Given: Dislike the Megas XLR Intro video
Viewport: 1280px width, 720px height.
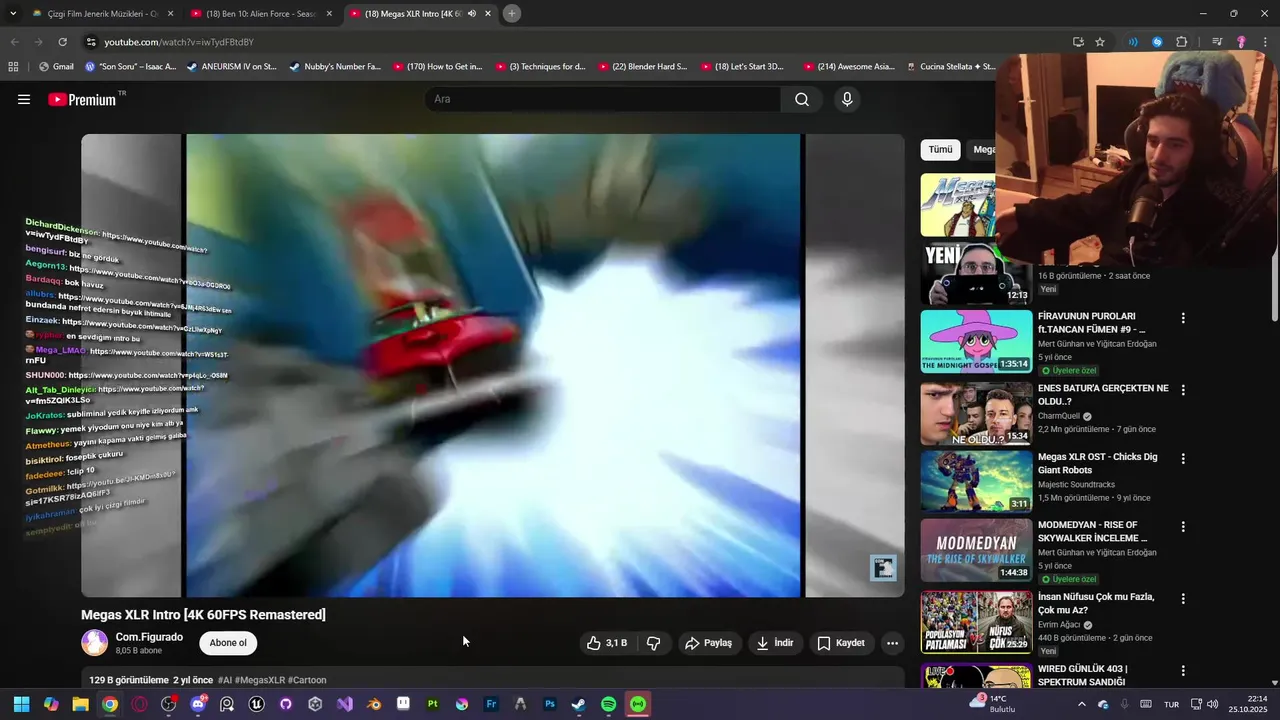Looking at the screenshot, I should (x=654, y=643).
